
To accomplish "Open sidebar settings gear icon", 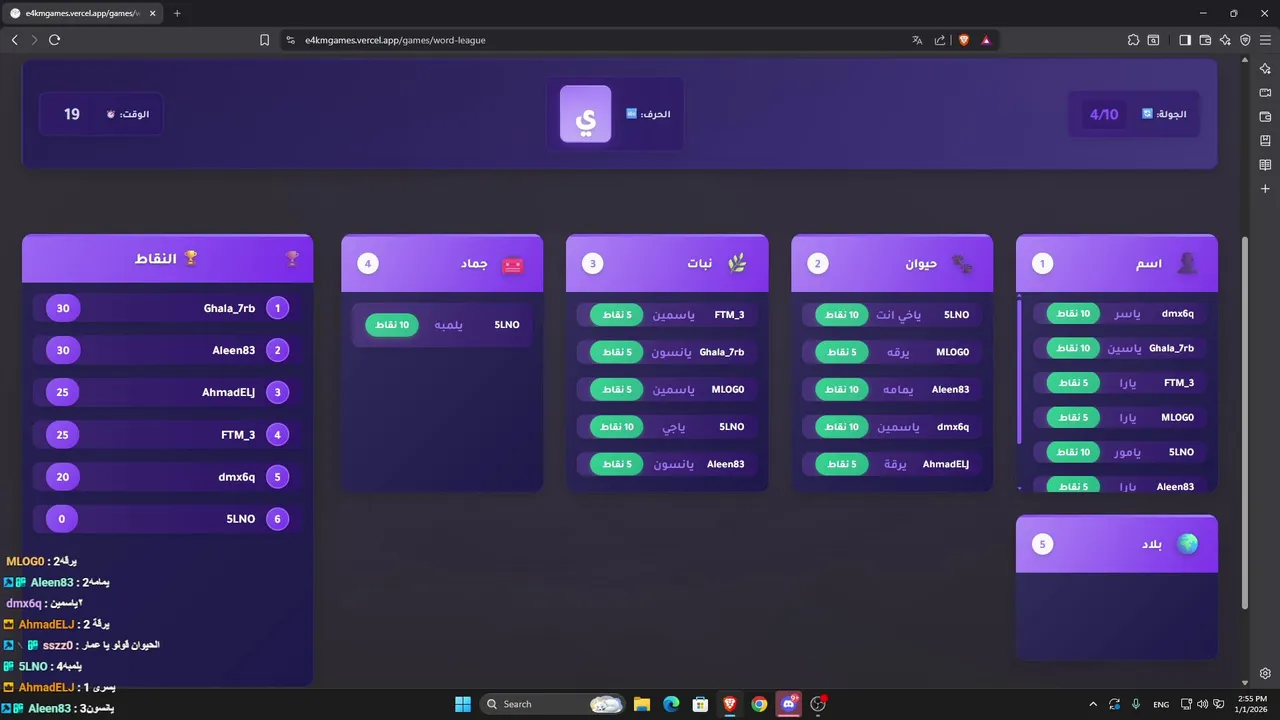I will click(1265, 673).
